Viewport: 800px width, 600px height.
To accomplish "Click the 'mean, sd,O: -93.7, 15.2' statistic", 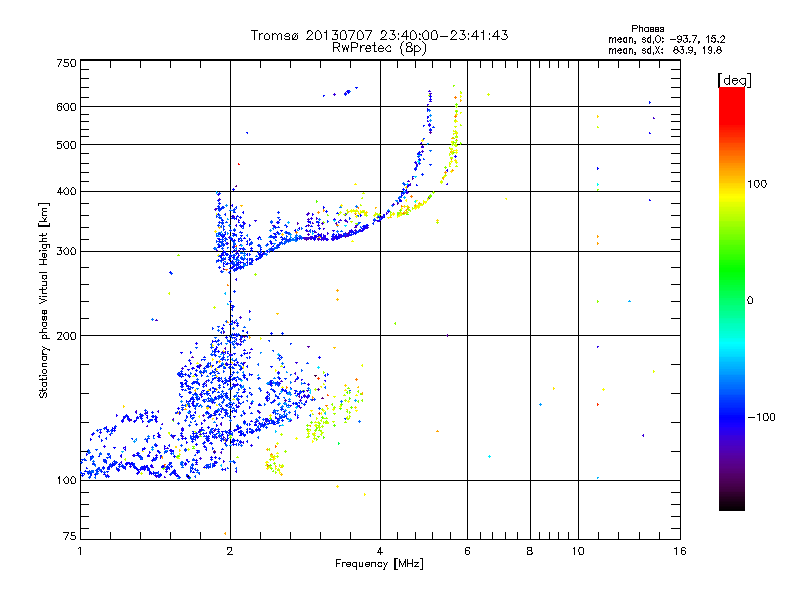I will (x=666, y=39).
